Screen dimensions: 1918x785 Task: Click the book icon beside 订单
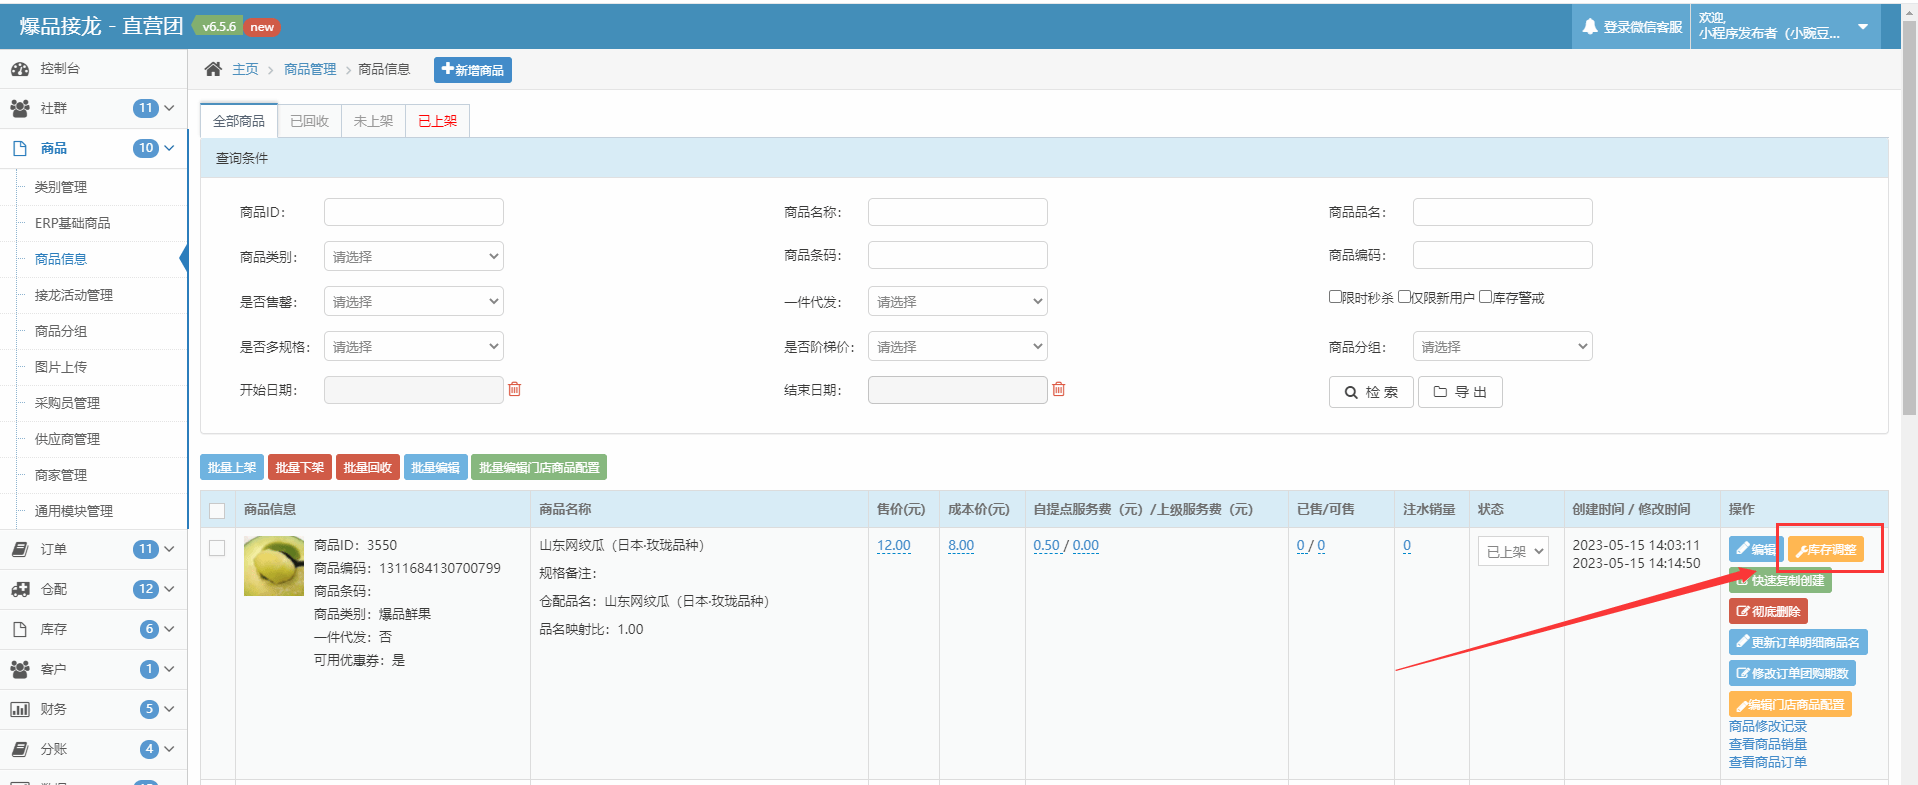(20, 549)
